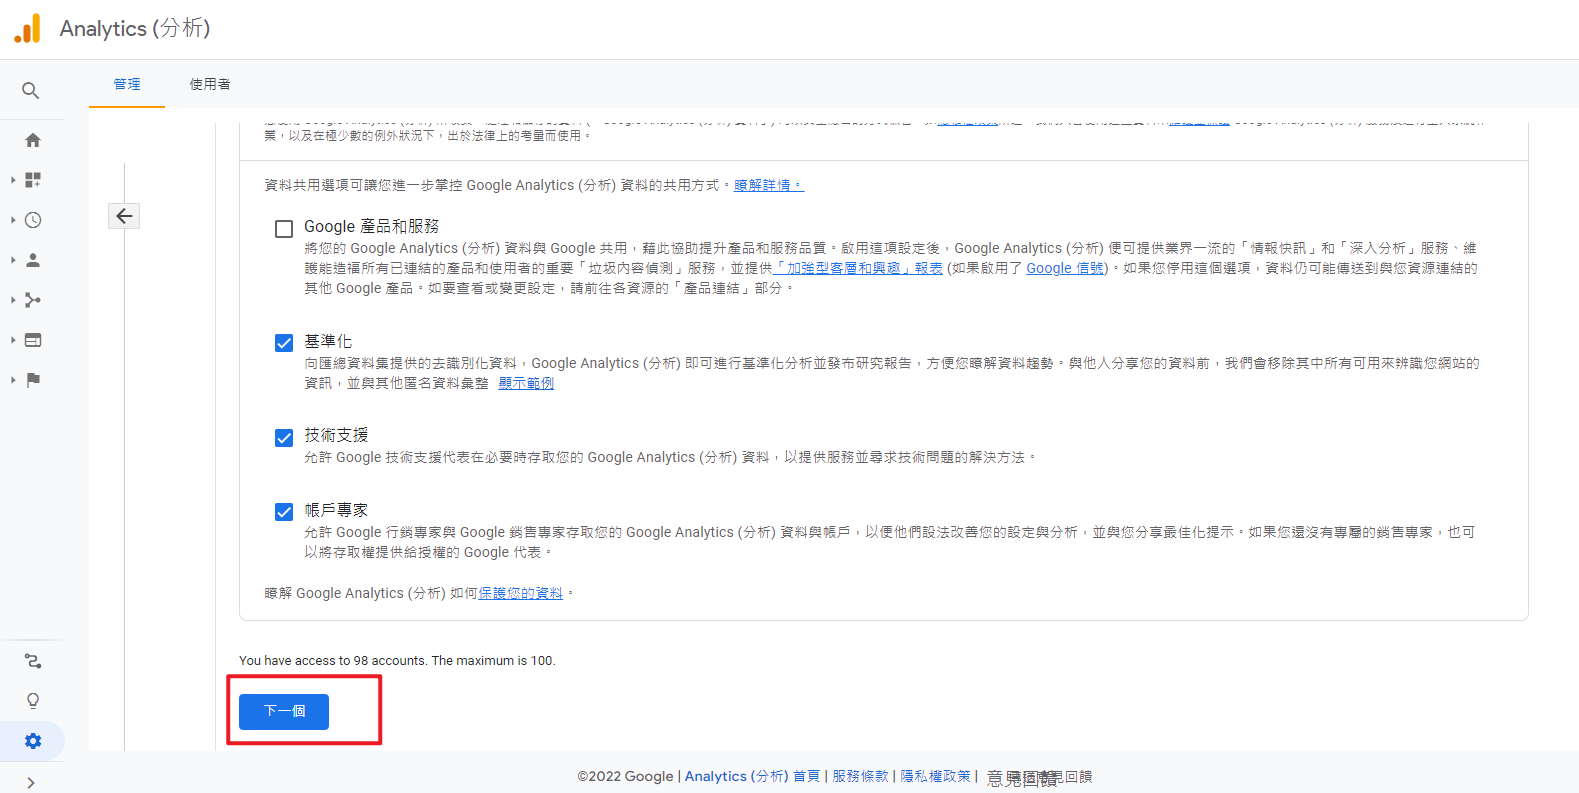Click the Google Analytics logo
The height and width of the screenshot is (793, 1579).
coord(28,28)
